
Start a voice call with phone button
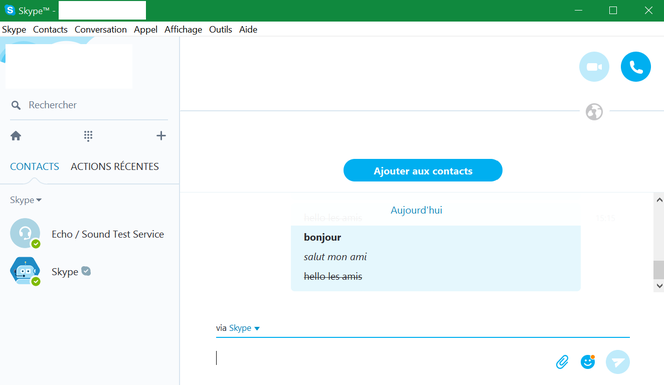click(x=636, y=66)
